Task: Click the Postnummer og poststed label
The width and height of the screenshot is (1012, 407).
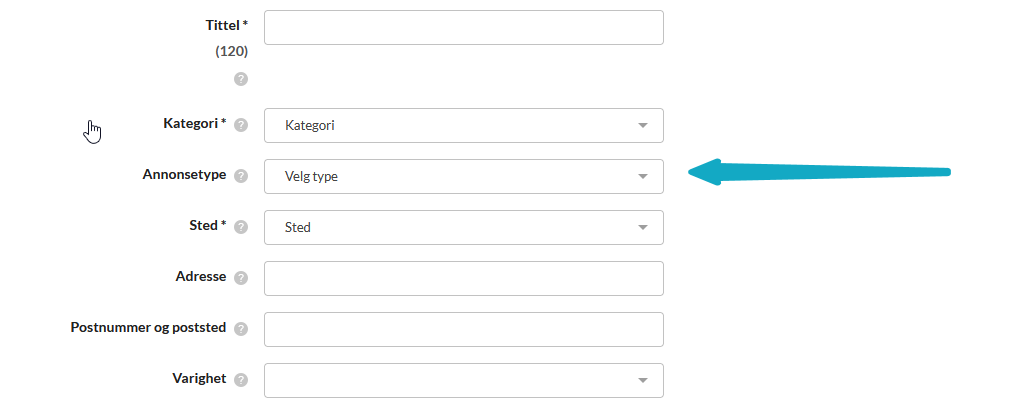Action: (148, 328)
